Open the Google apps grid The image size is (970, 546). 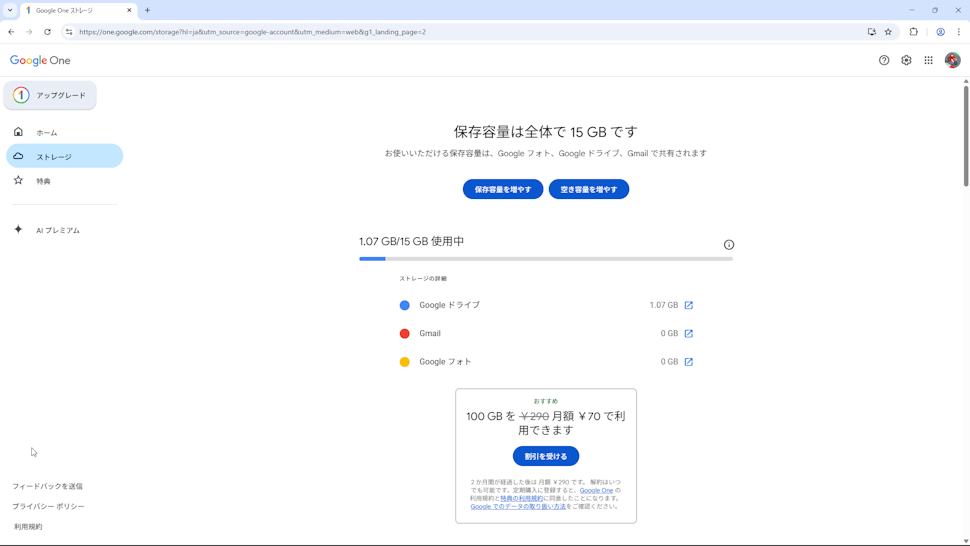pyautogui.click(x=929, y=60)
